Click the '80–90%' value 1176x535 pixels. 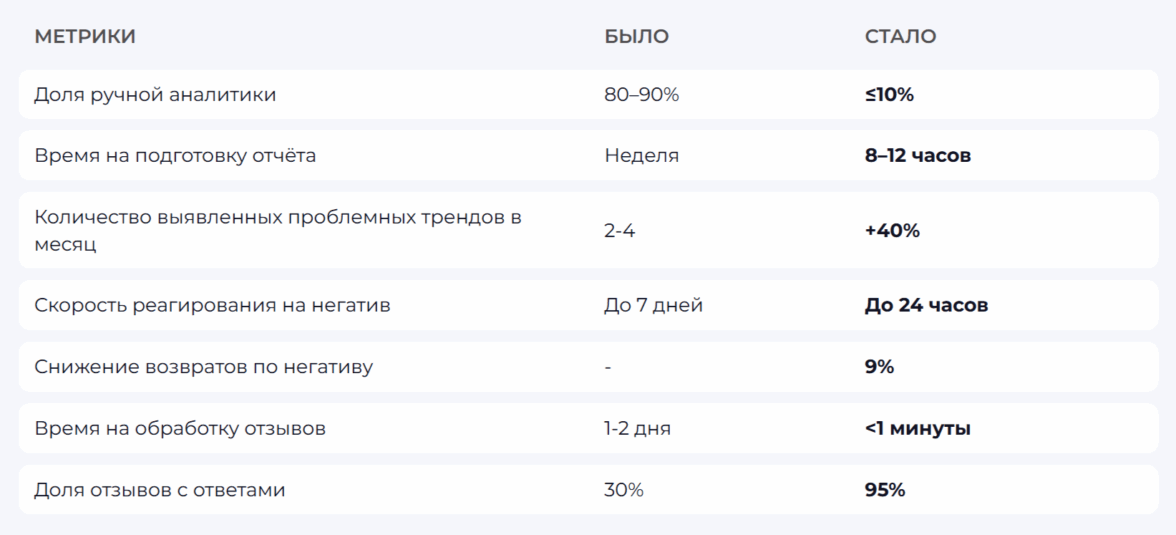(x=641, y=95)
